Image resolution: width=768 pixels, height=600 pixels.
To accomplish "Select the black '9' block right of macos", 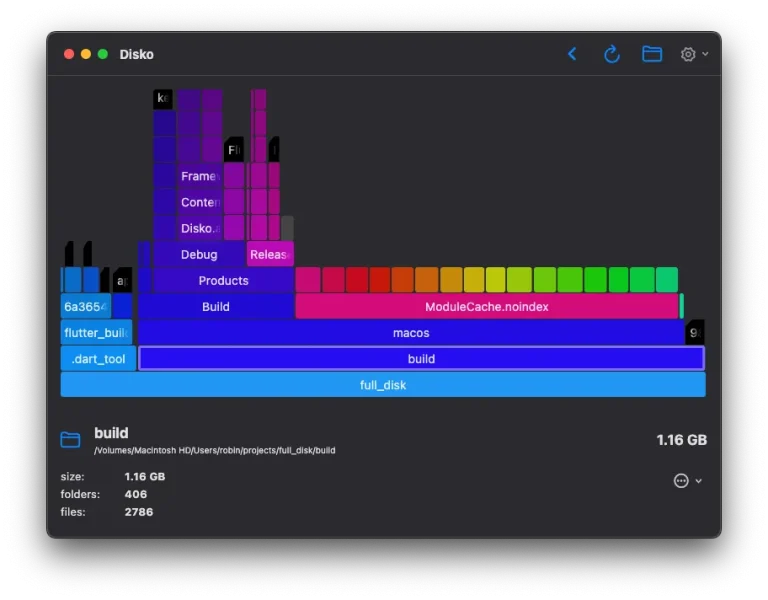I will tap(695, 333).
